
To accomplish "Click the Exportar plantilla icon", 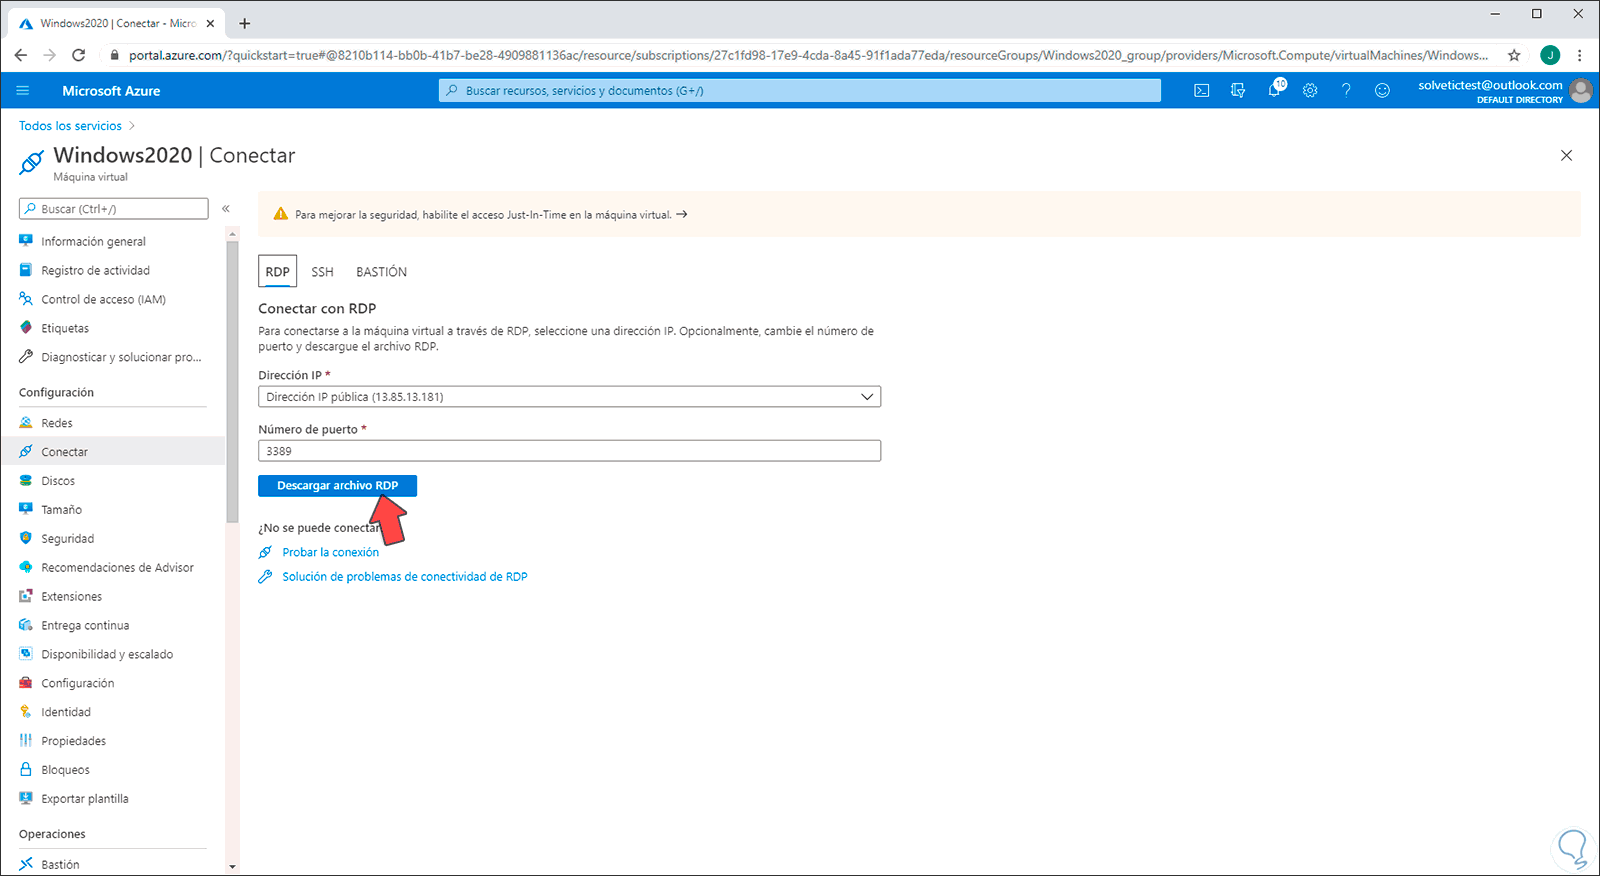I will click(26, 799).
